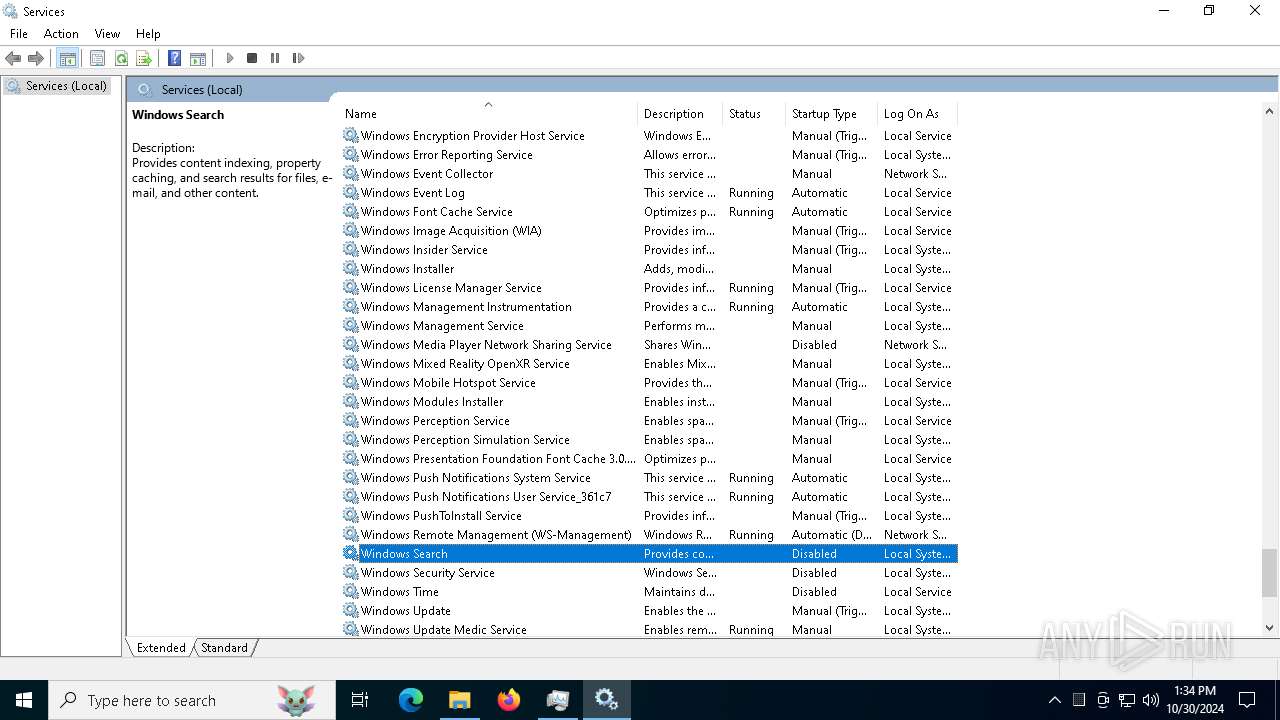Screen dimensions: 1280x720
Task: Open Properties toolbar icon
Action: click(97, 58)
